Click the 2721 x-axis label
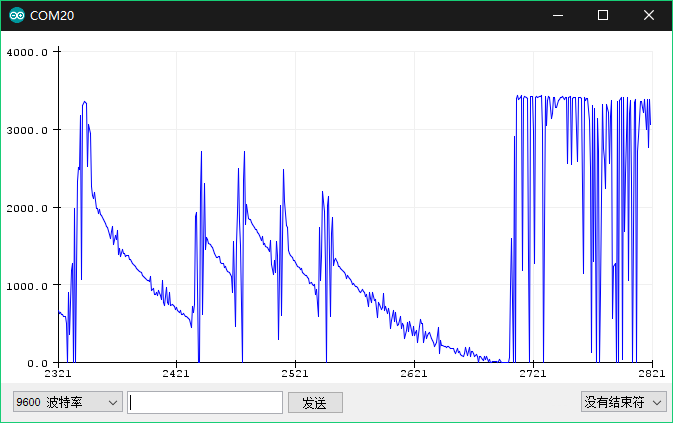 (533, 373)
